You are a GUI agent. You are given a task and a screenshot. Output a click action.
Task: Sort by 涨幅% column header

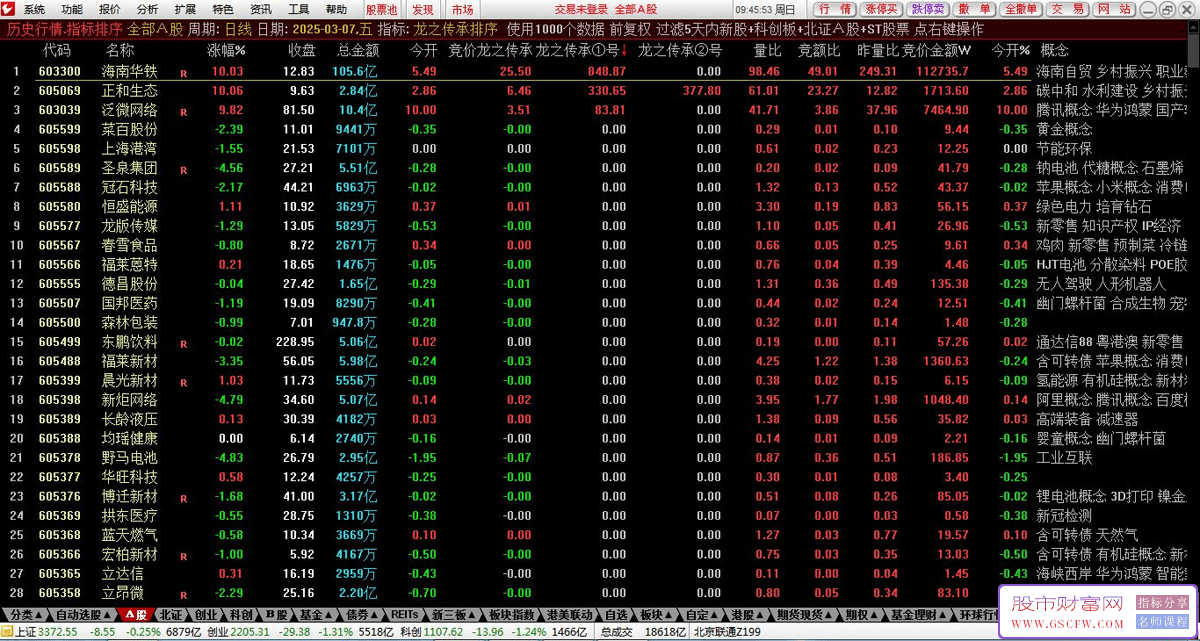tap(226, 50)
